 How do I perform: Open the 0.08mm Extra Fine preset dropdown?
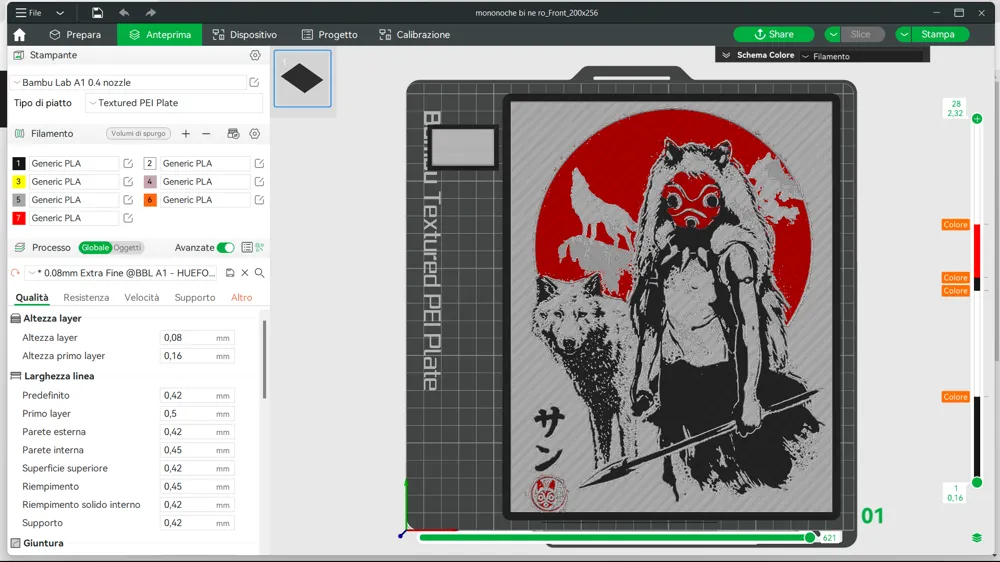click(x=121, y=273)
